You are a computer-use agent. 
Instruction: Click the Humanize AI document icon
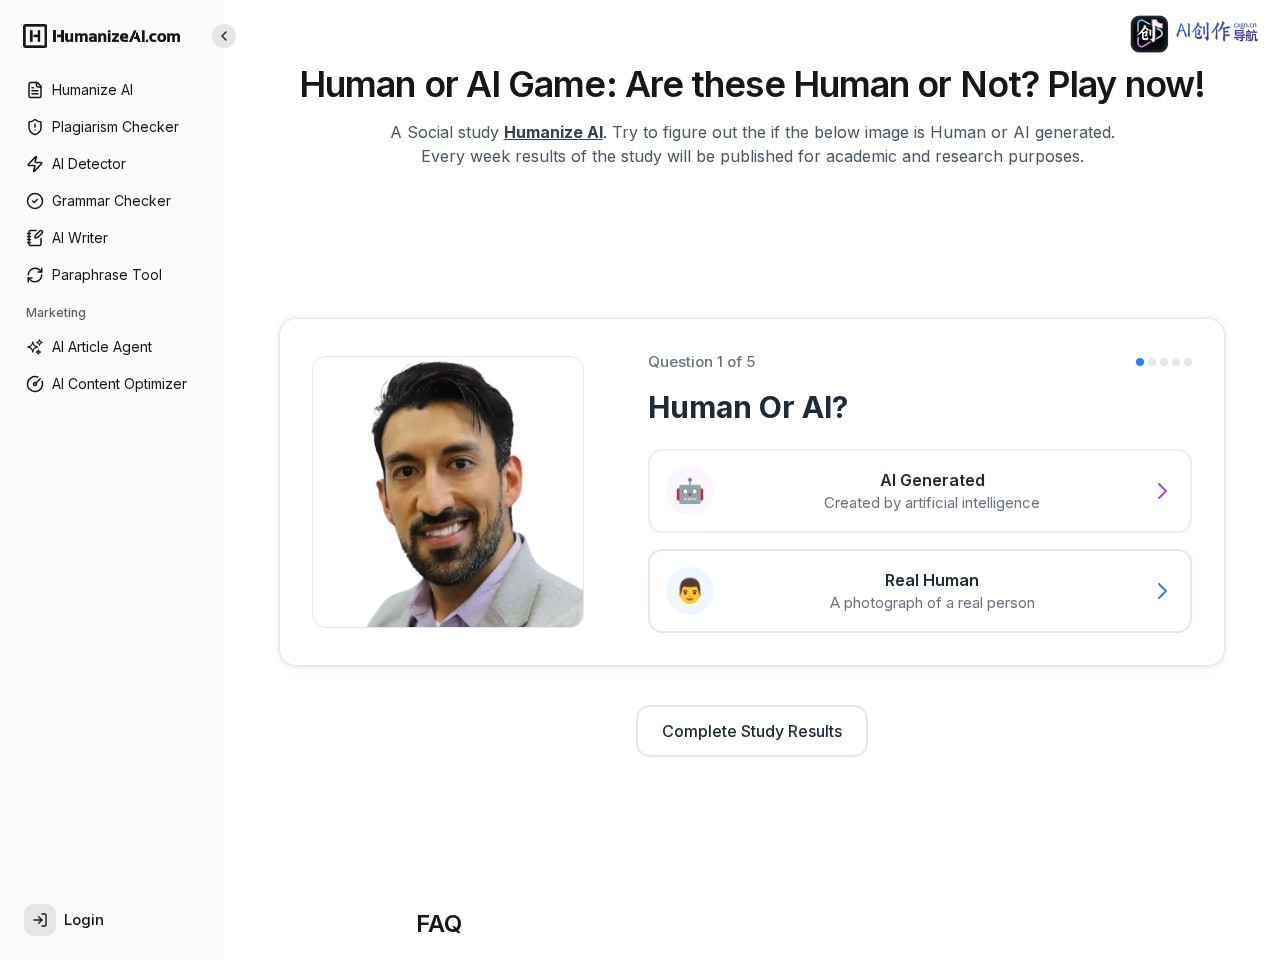coord(35,90)
